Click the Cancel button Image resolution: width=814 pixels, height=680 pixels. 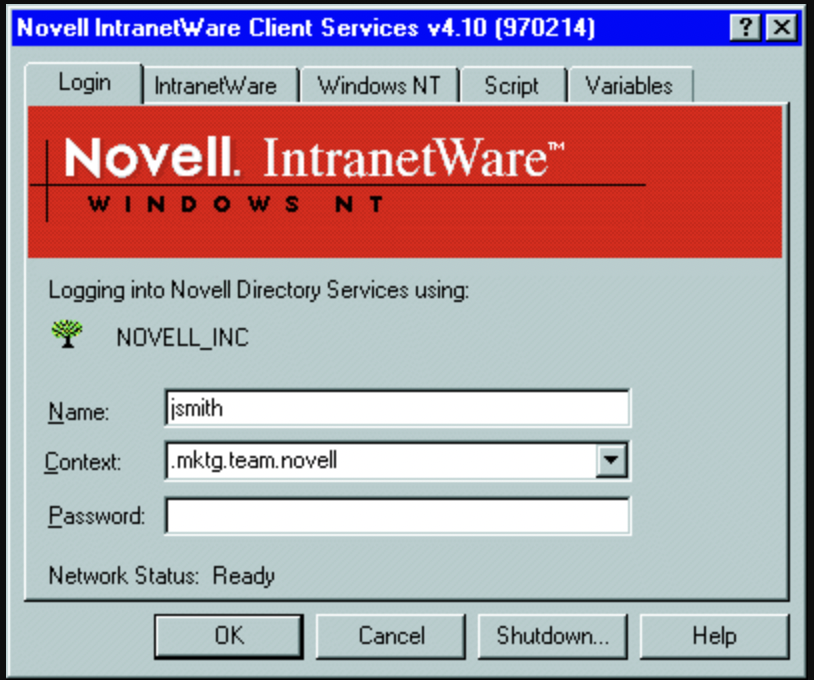pyautogui.click(x=391, y=636)
